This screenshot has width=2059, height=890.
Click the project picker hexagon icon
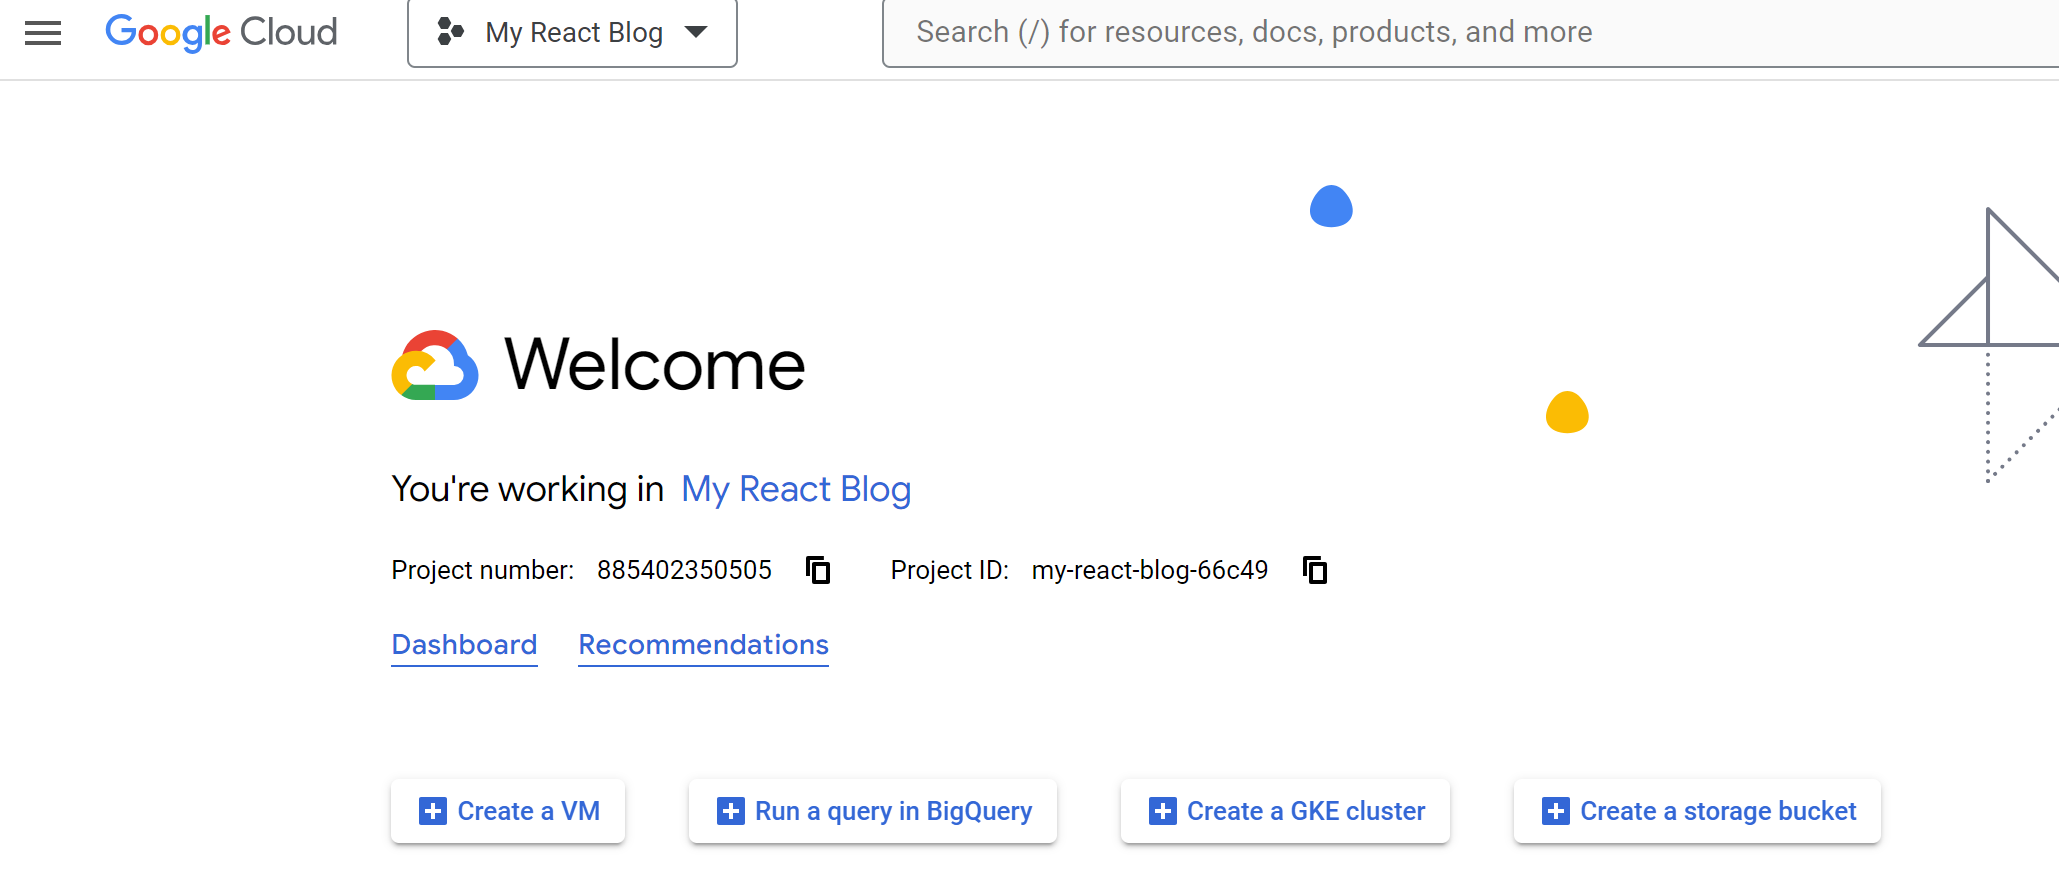point(450,32)
